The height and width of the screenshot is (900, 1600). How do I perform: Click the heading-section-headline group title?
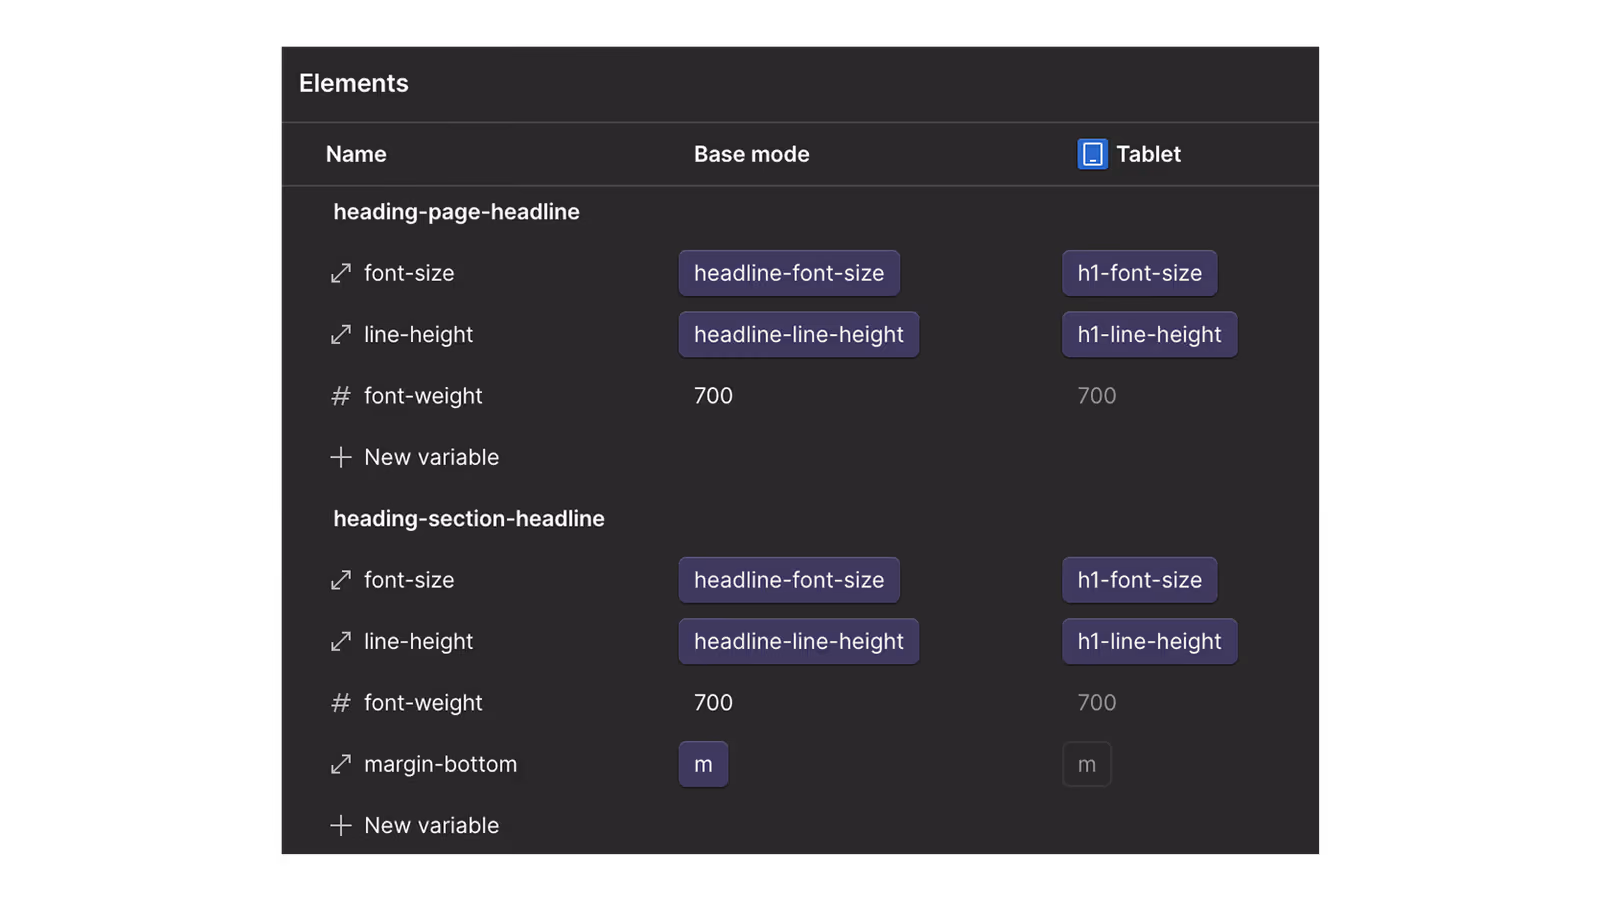(469, 519)
